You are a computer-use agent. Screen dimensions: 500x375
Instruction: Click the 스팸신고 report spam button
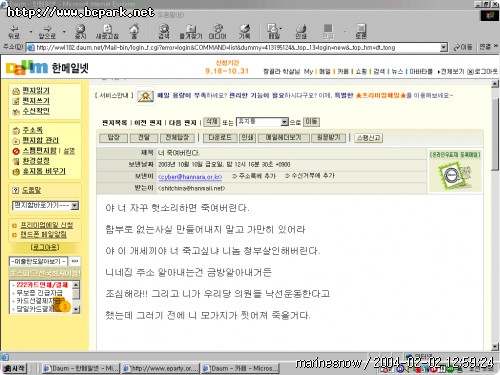368,138
